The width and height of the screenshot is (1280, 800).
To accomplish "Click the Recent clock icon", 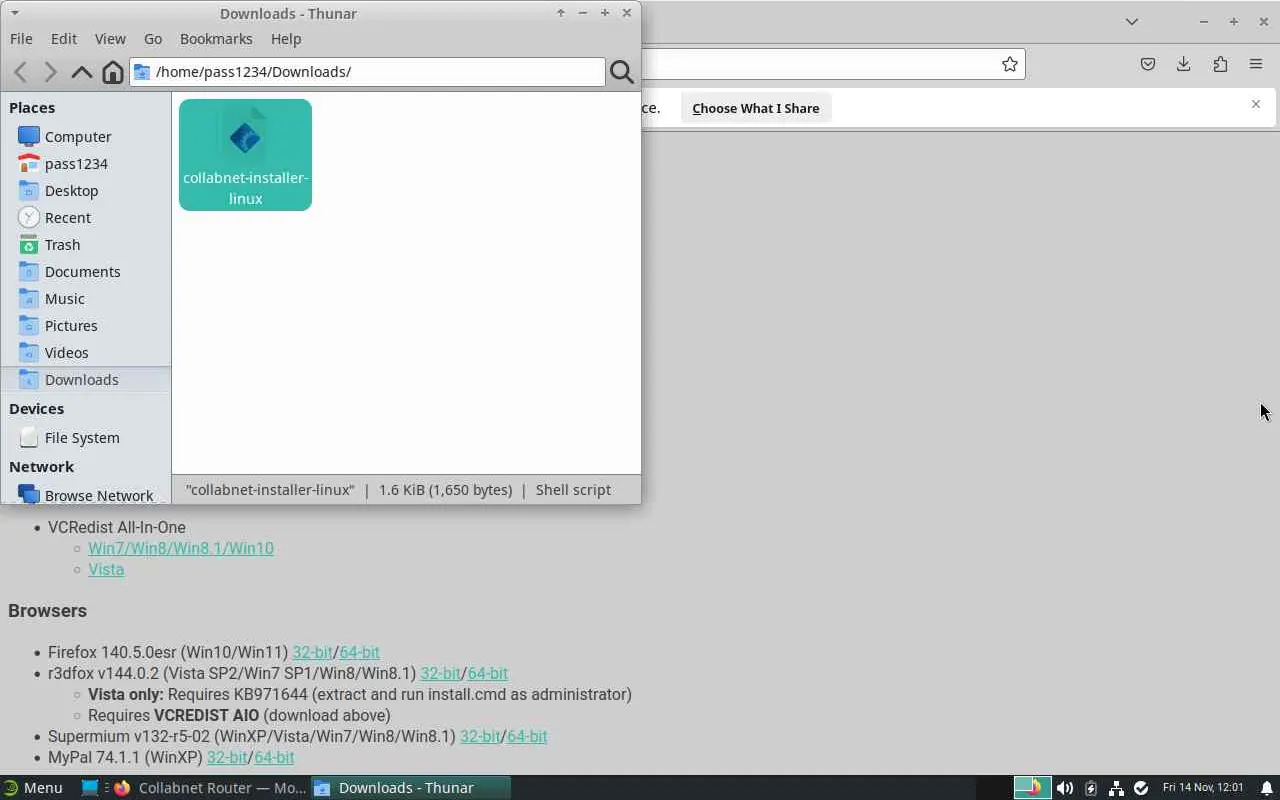I will click(x=29, y=217).
